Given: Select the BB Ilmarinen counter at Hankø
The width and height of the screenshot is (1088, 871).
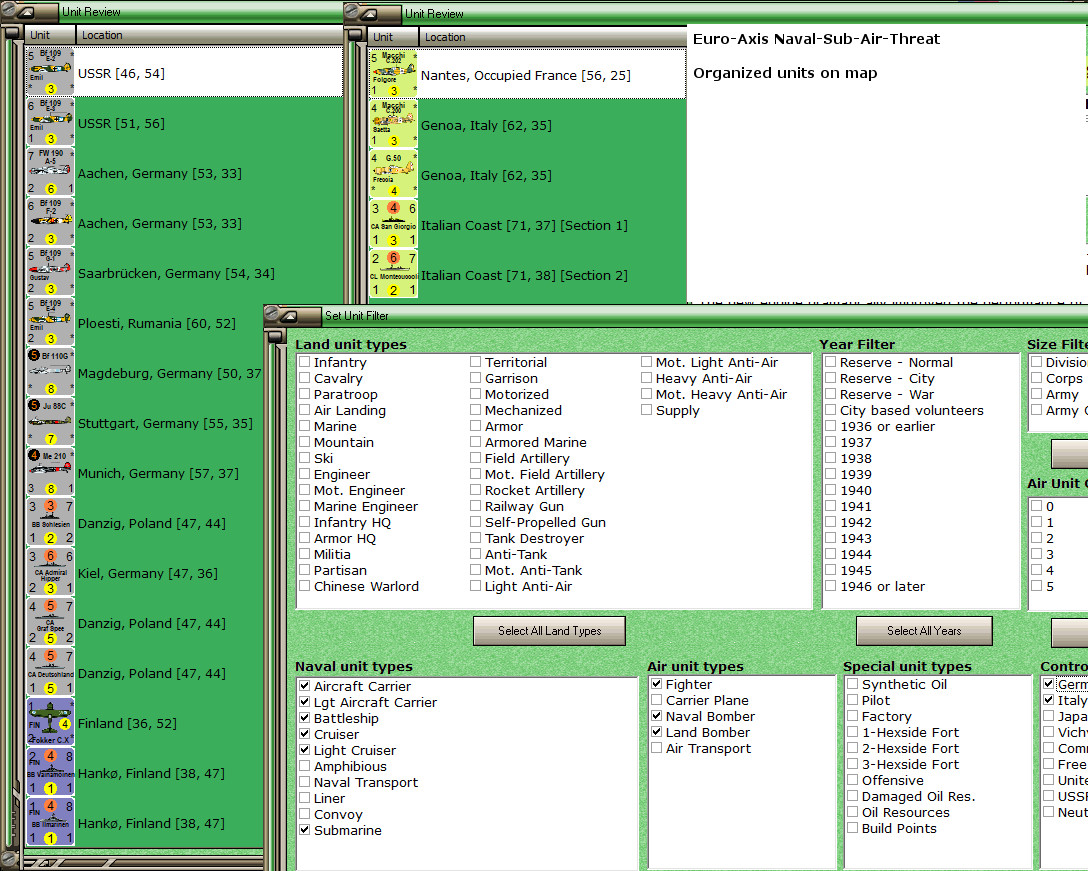Looking at the screenshot, I should point(50,822).
